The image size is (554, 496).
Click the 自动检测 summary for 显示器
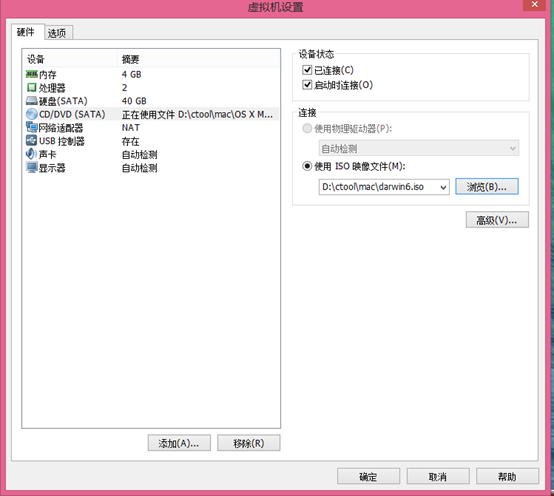click(140, 168)
